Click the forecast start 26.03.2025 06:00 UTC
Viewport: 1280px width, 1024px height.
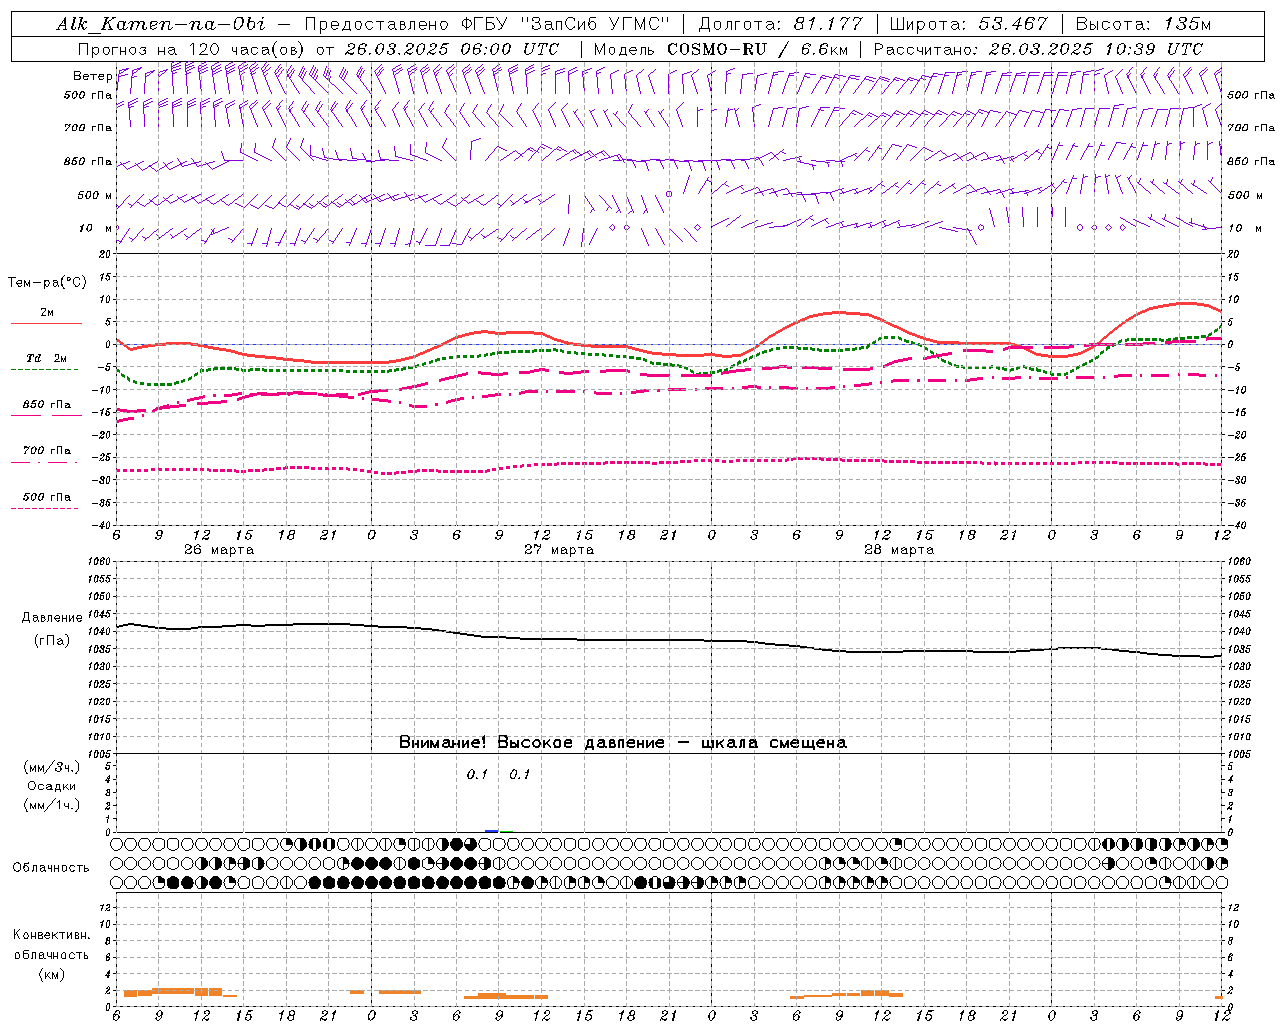(x=451, y=48)
